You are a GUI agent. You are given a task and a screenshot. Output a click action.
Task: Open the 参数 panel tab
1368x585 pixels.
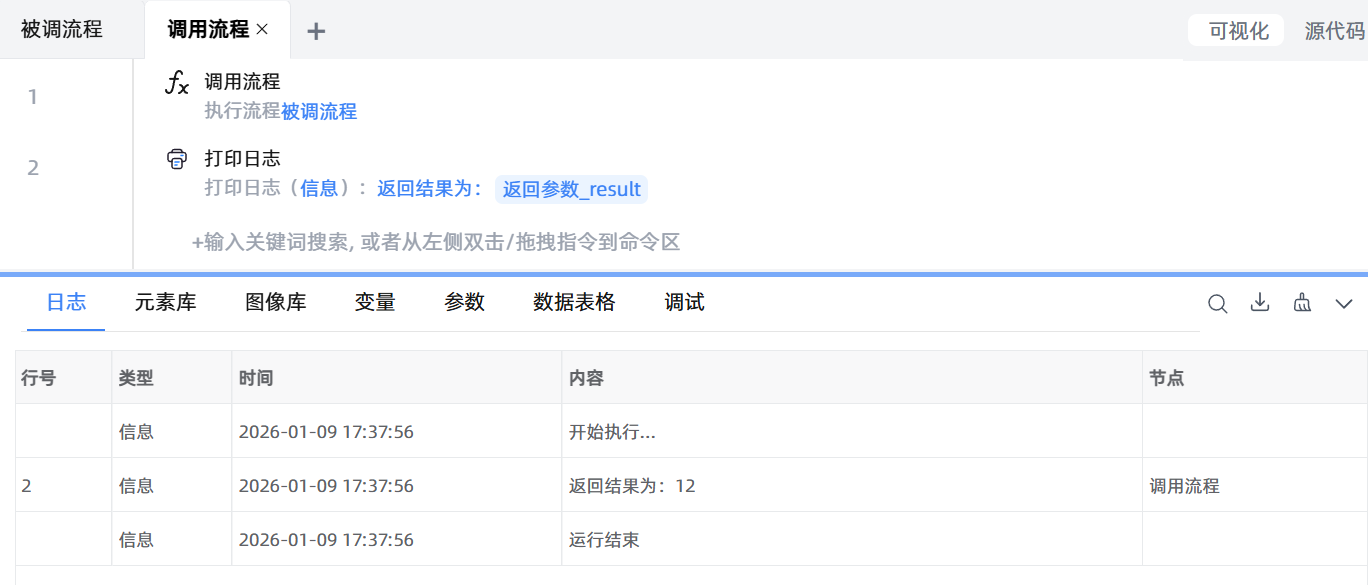(x=464, y=302)
